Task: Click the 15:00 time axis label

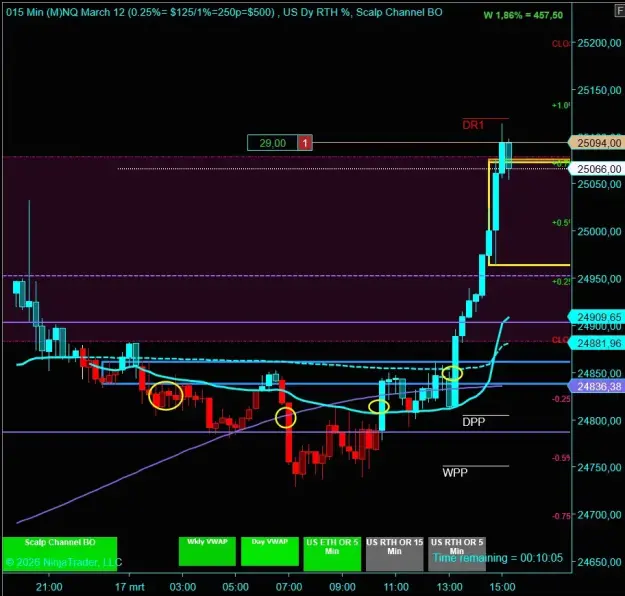Action: click(502, 587)
